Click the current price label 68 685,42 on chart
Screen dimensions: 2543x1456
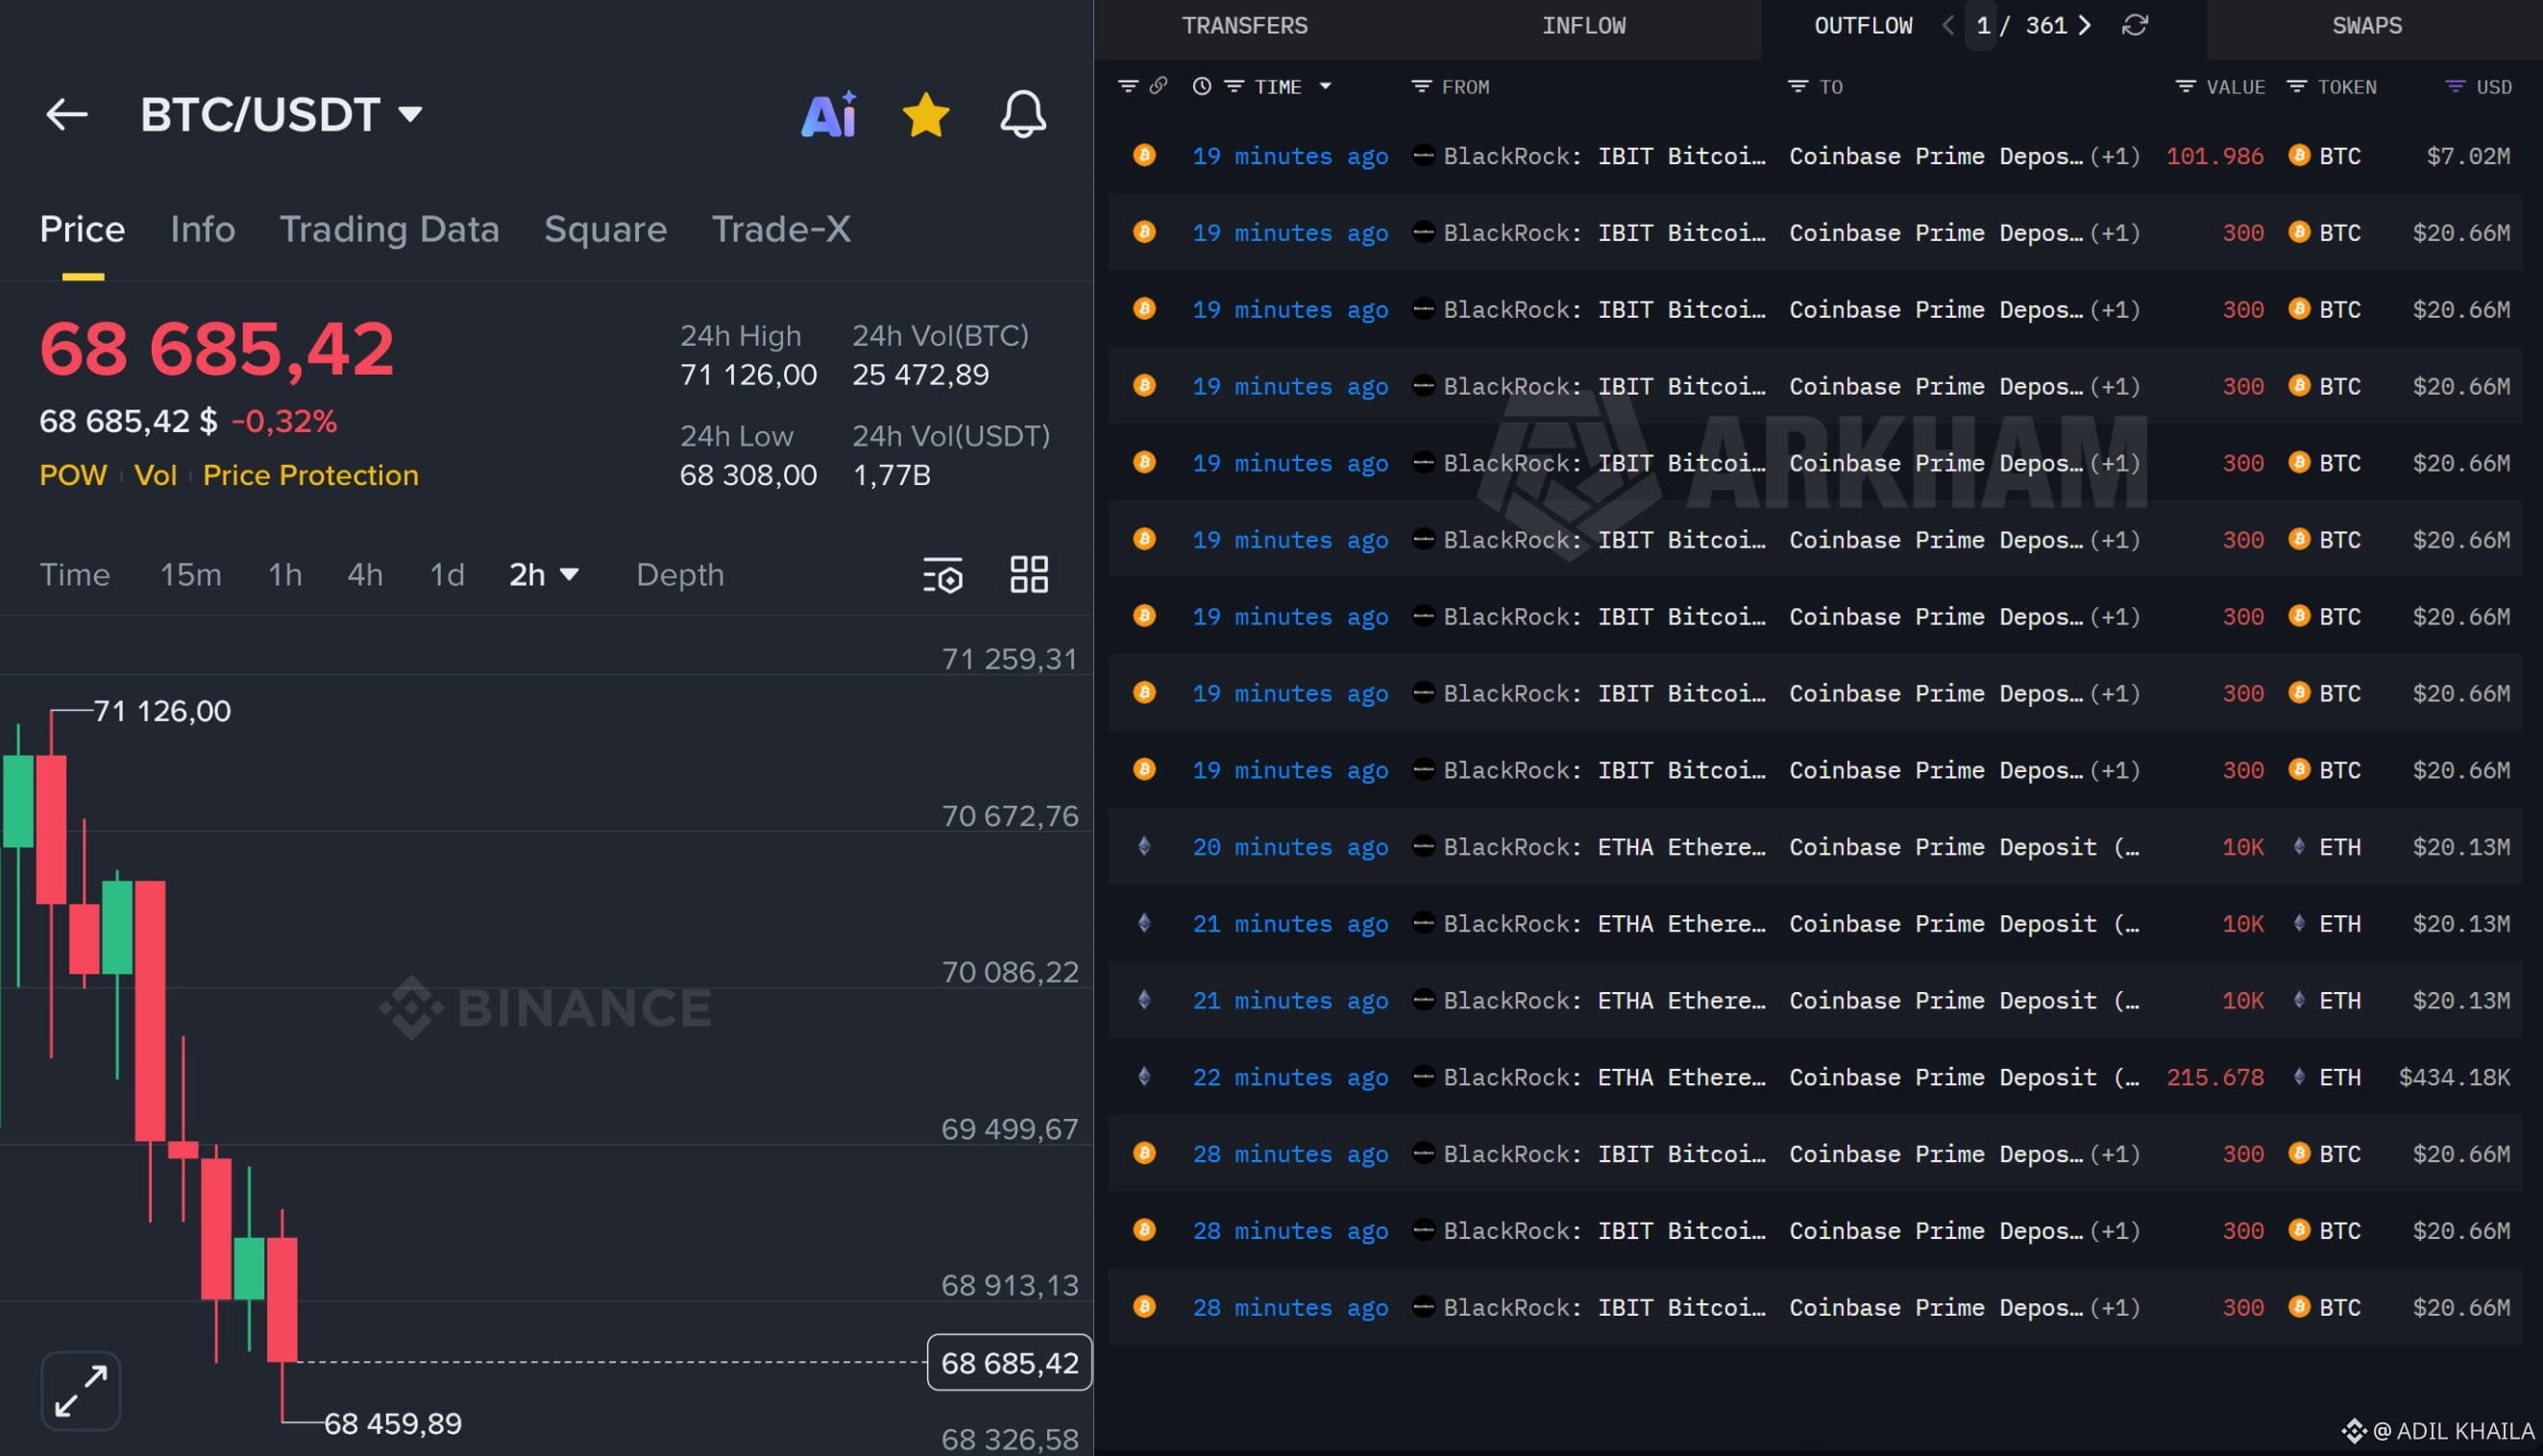point(1009,1362)
